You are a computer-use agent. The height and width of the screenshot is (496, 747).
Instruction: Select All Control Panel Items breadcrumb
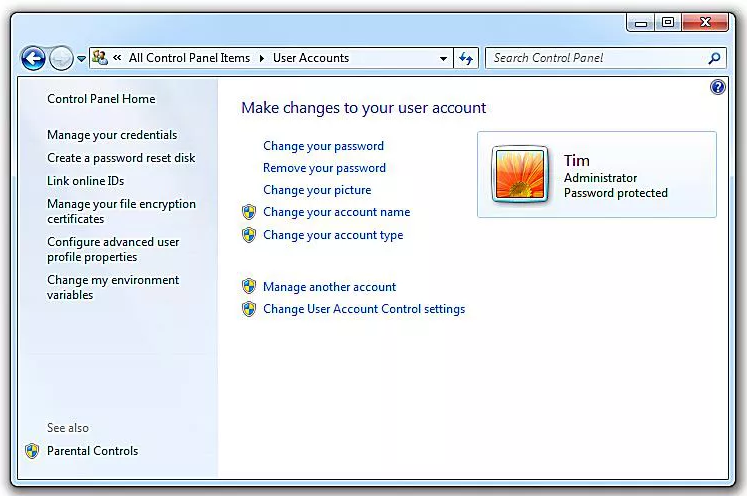[x=189, y=58]
